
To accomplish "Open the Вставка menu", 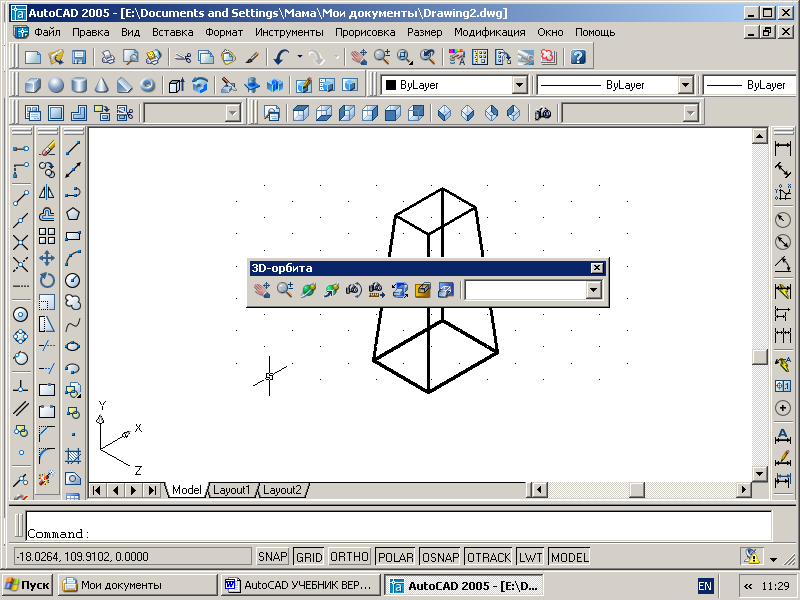I will pyautogui.click(x=172, y=32).
